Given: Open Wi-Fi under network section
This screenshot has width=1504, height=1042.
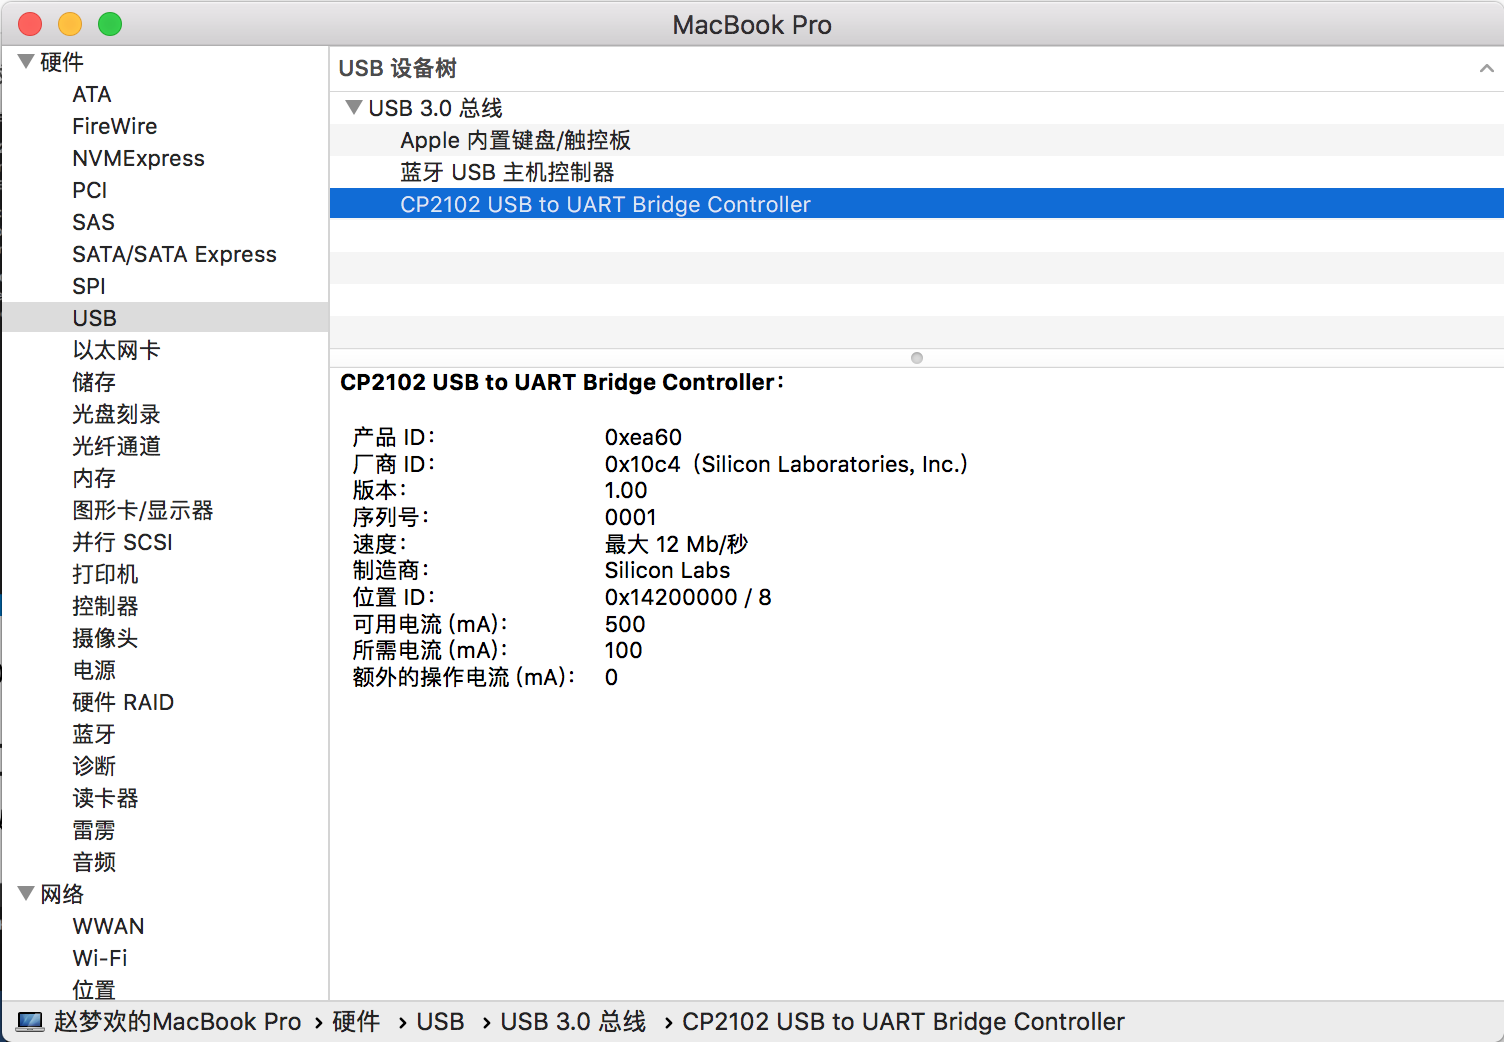Looking at the screenshot, I should click(100, 958).
